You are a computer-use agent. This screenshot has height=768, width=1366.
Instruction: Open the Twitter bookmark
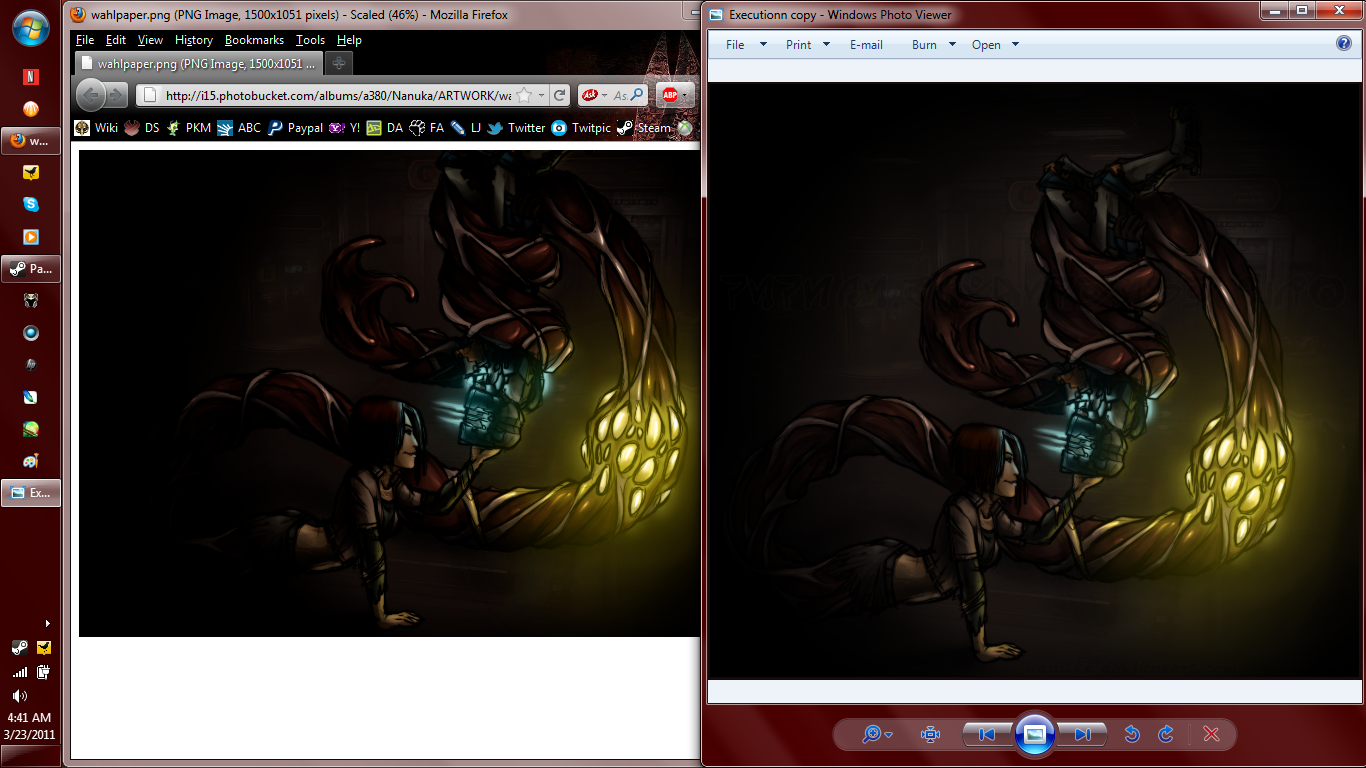point(517,128)
